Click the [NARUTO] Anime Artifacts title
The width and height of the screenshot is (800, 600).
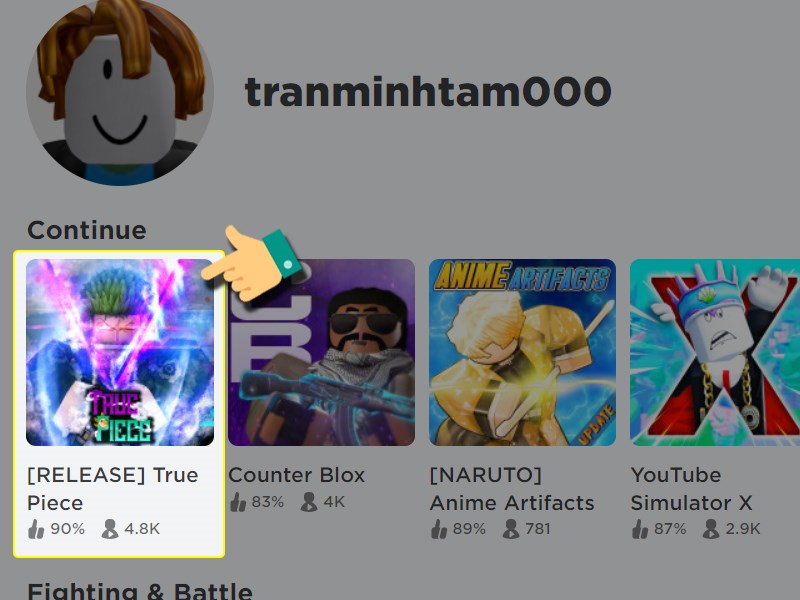512,489
